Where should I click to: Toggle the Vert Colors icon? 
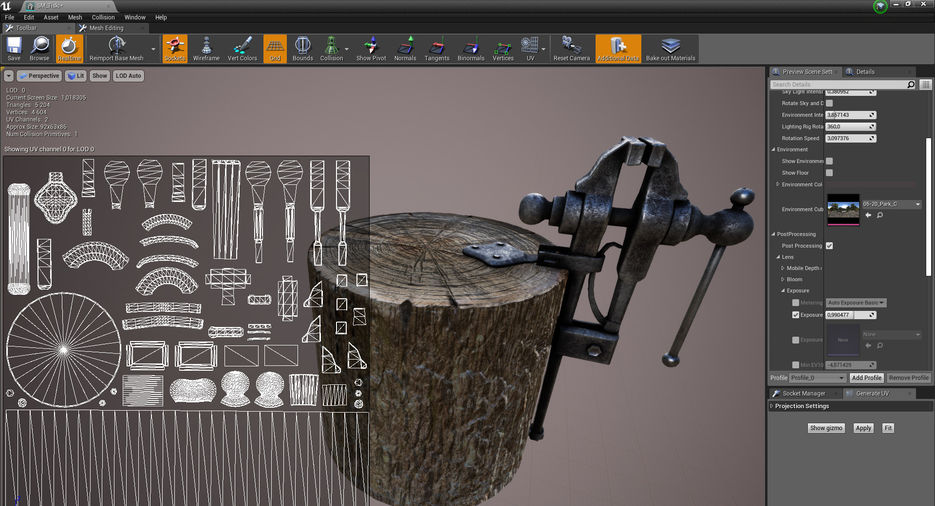(x=242, y=49)
